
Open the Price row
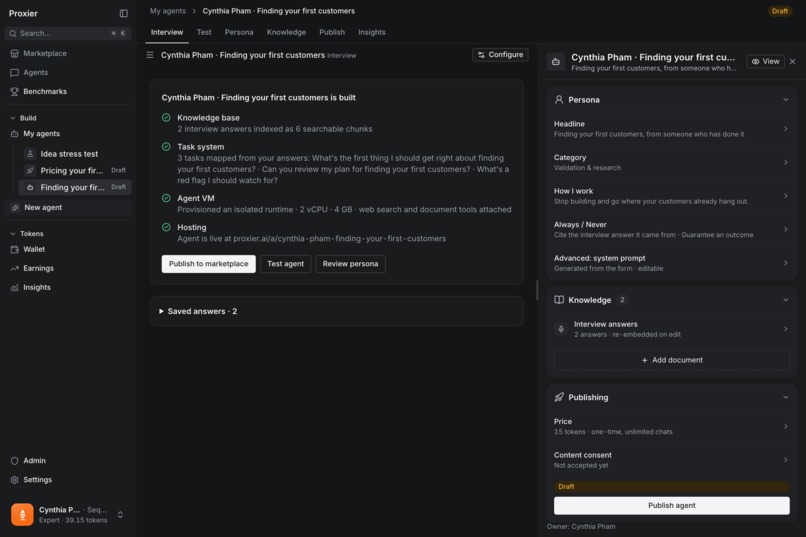pos(671,427)
